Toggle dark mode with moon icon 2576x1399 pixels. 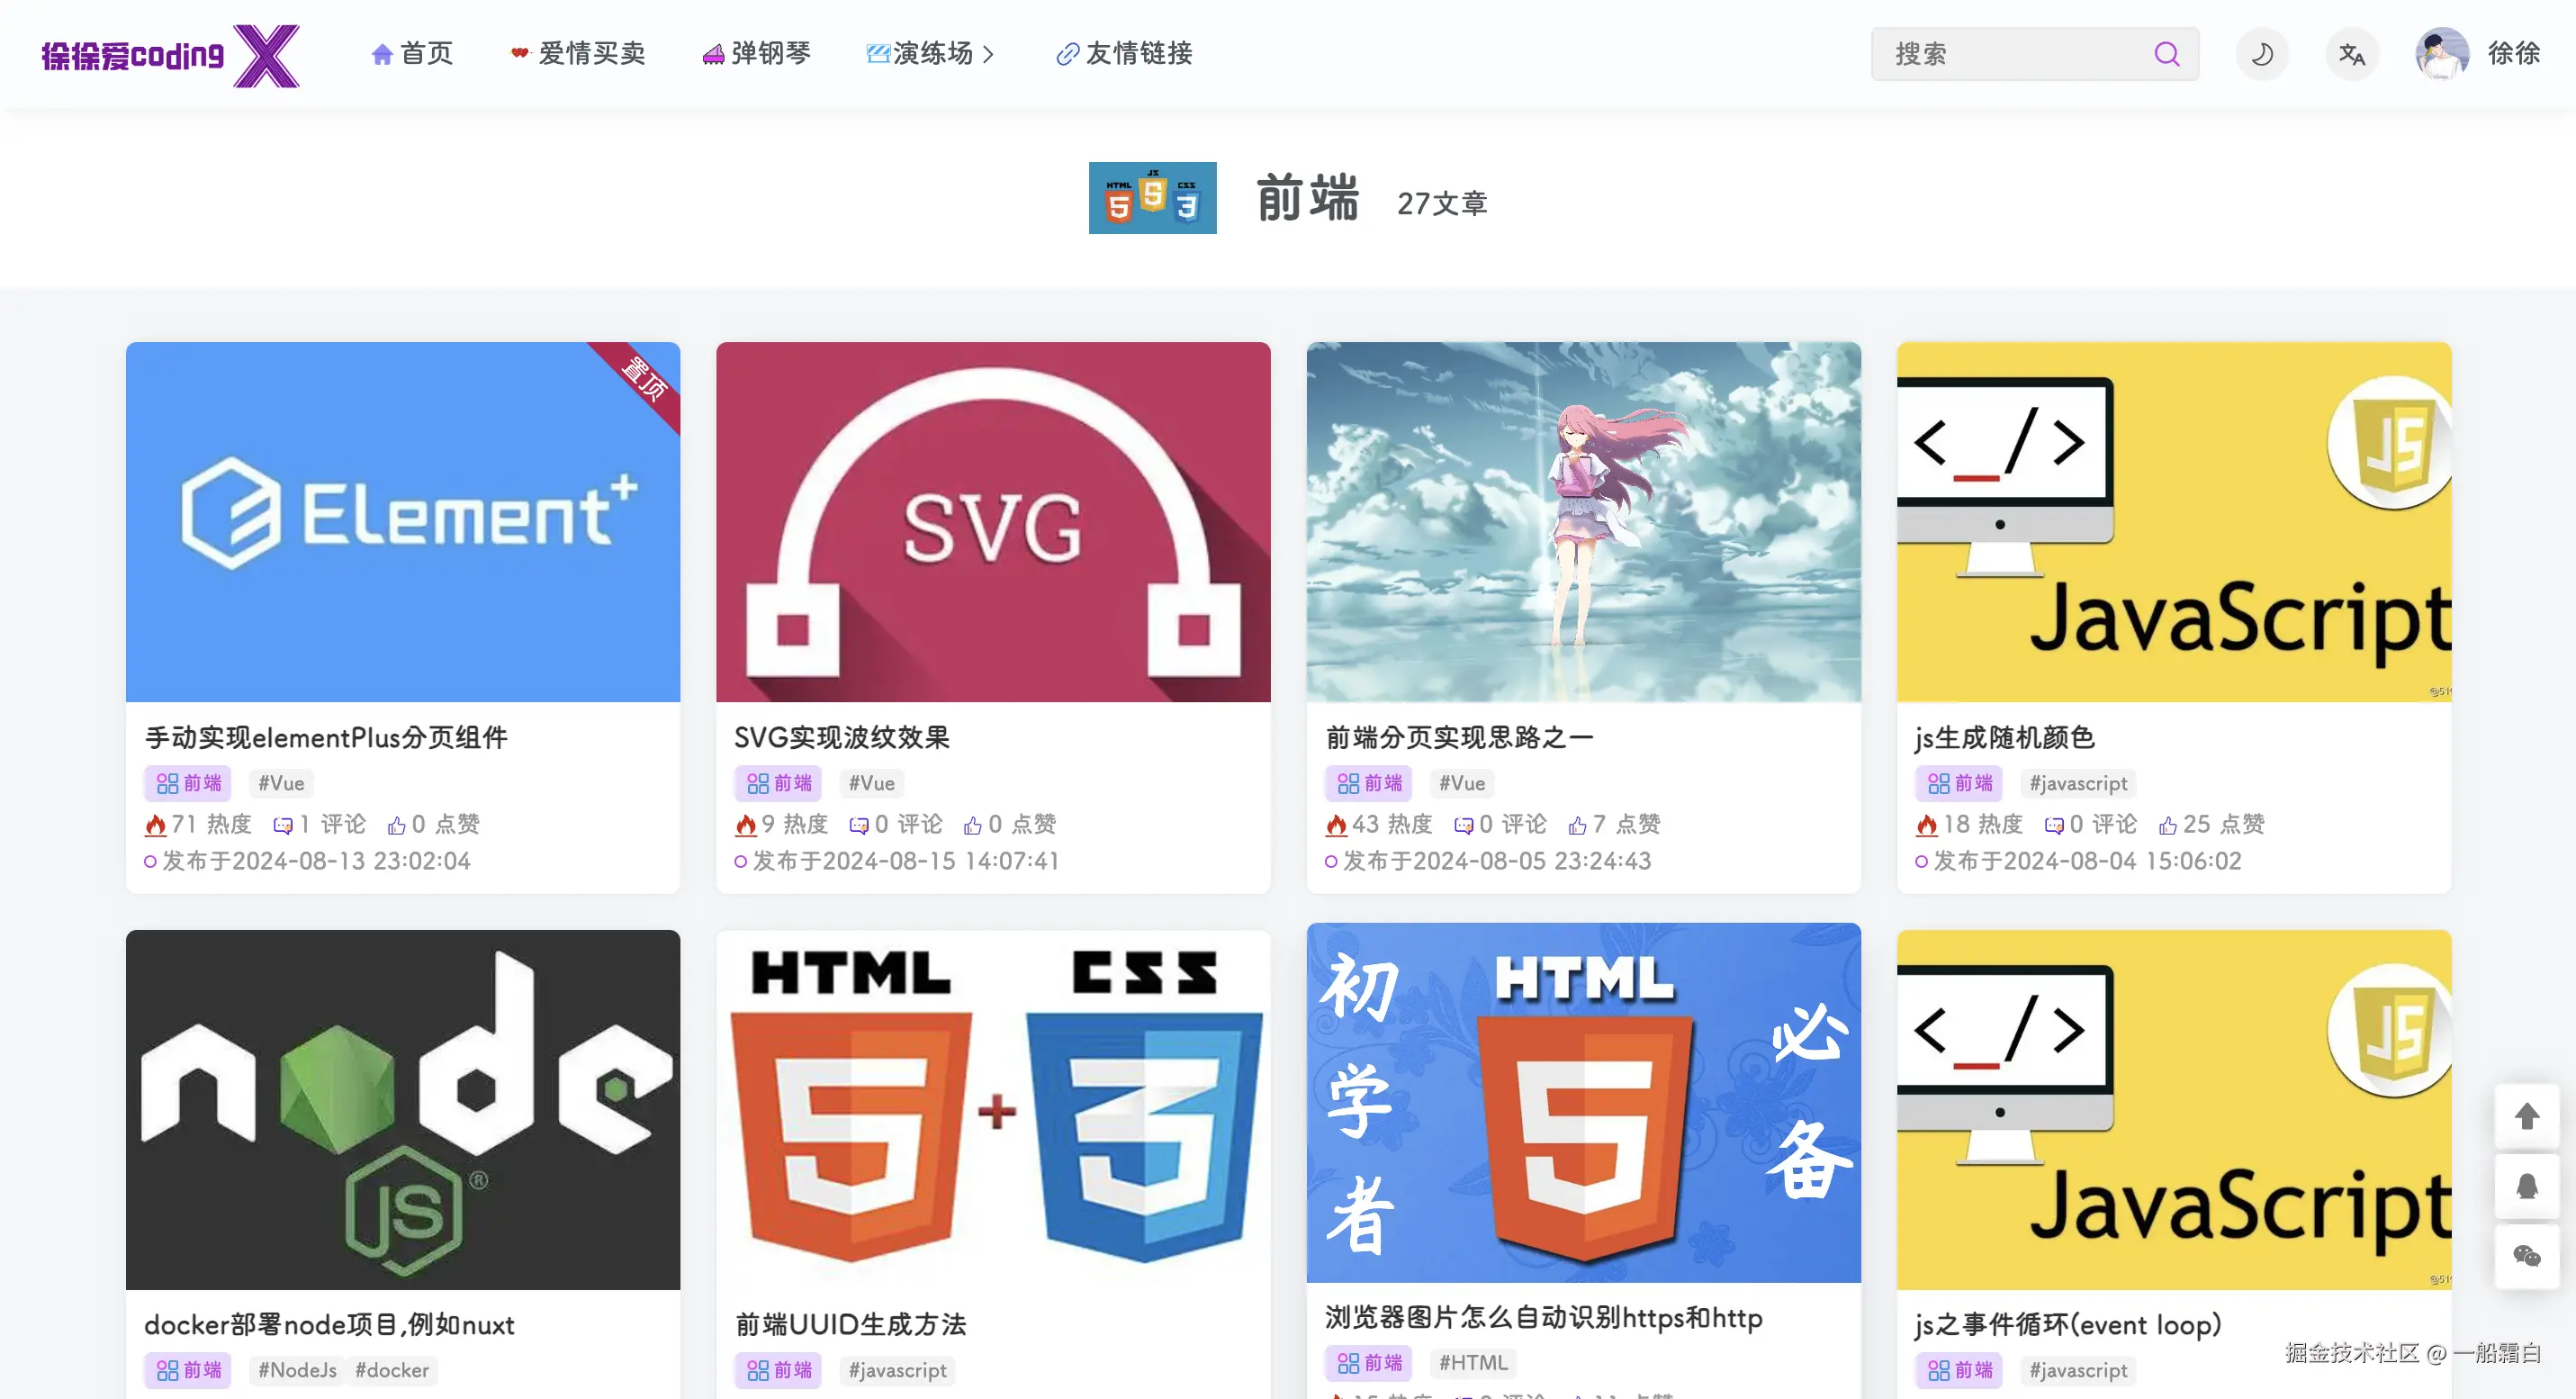2262,54
